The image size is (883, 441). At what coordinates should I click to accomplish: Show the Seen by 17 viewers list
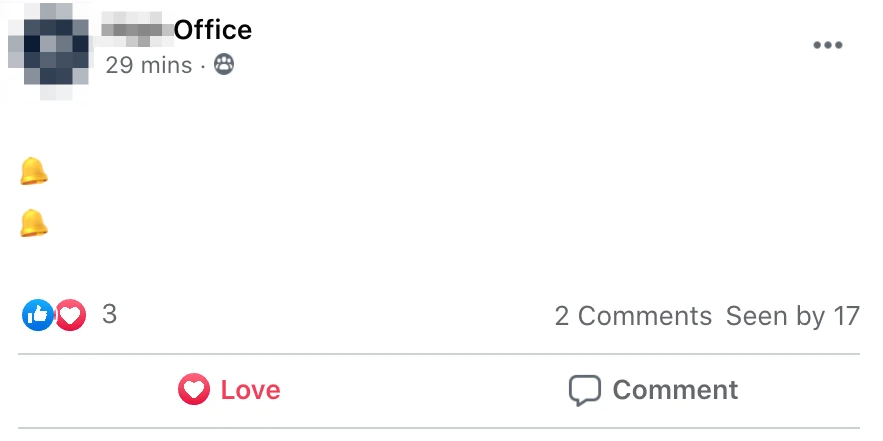click(x=792, y=316)
